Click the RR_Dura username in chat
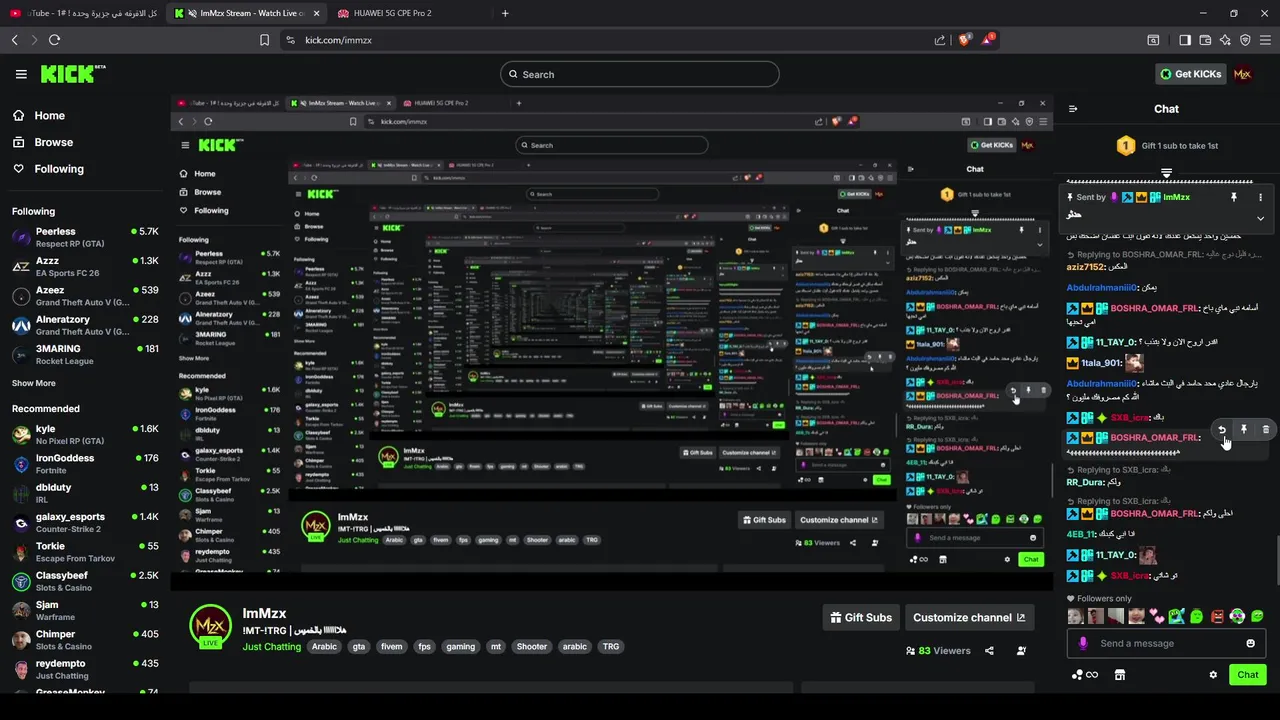Screen dimensions: 1280x720 point(1086,482)
